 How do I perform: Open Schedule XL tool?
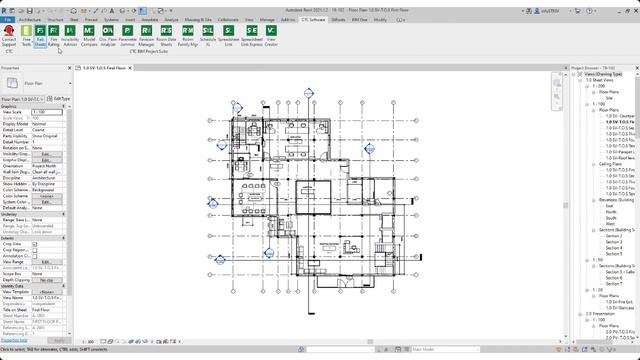[x=208, y=36]
